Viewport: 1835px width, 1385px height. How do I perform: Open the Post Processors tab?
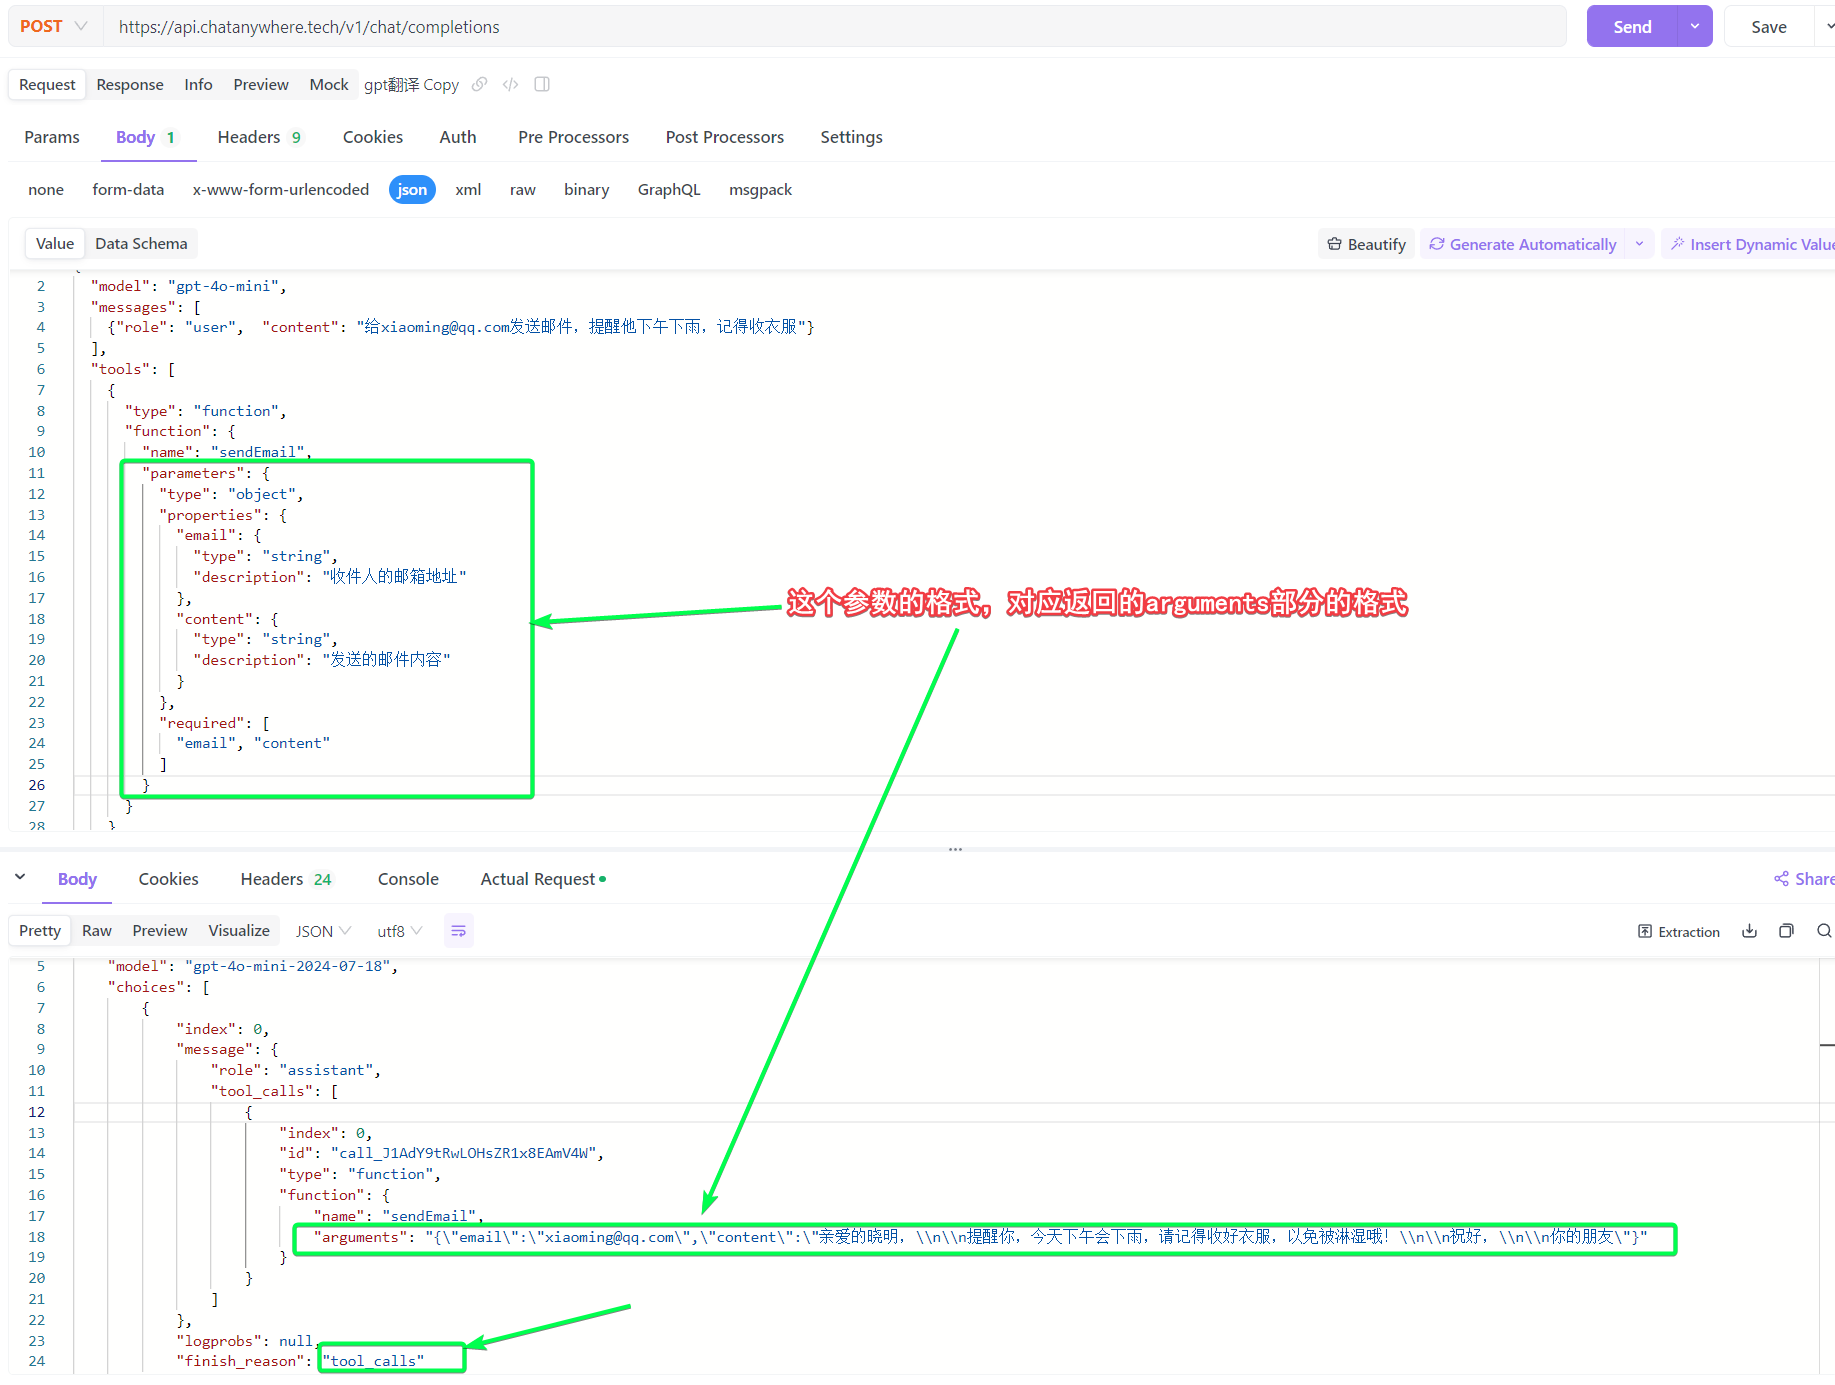coord(725,137)
